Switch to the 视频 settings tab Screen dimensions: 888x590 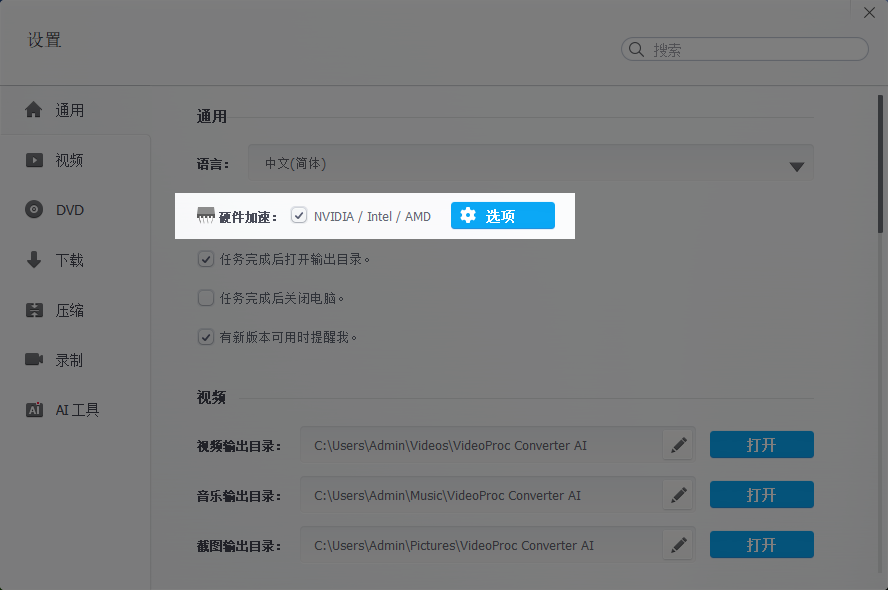pyautogui.click(x=75, y=160)
